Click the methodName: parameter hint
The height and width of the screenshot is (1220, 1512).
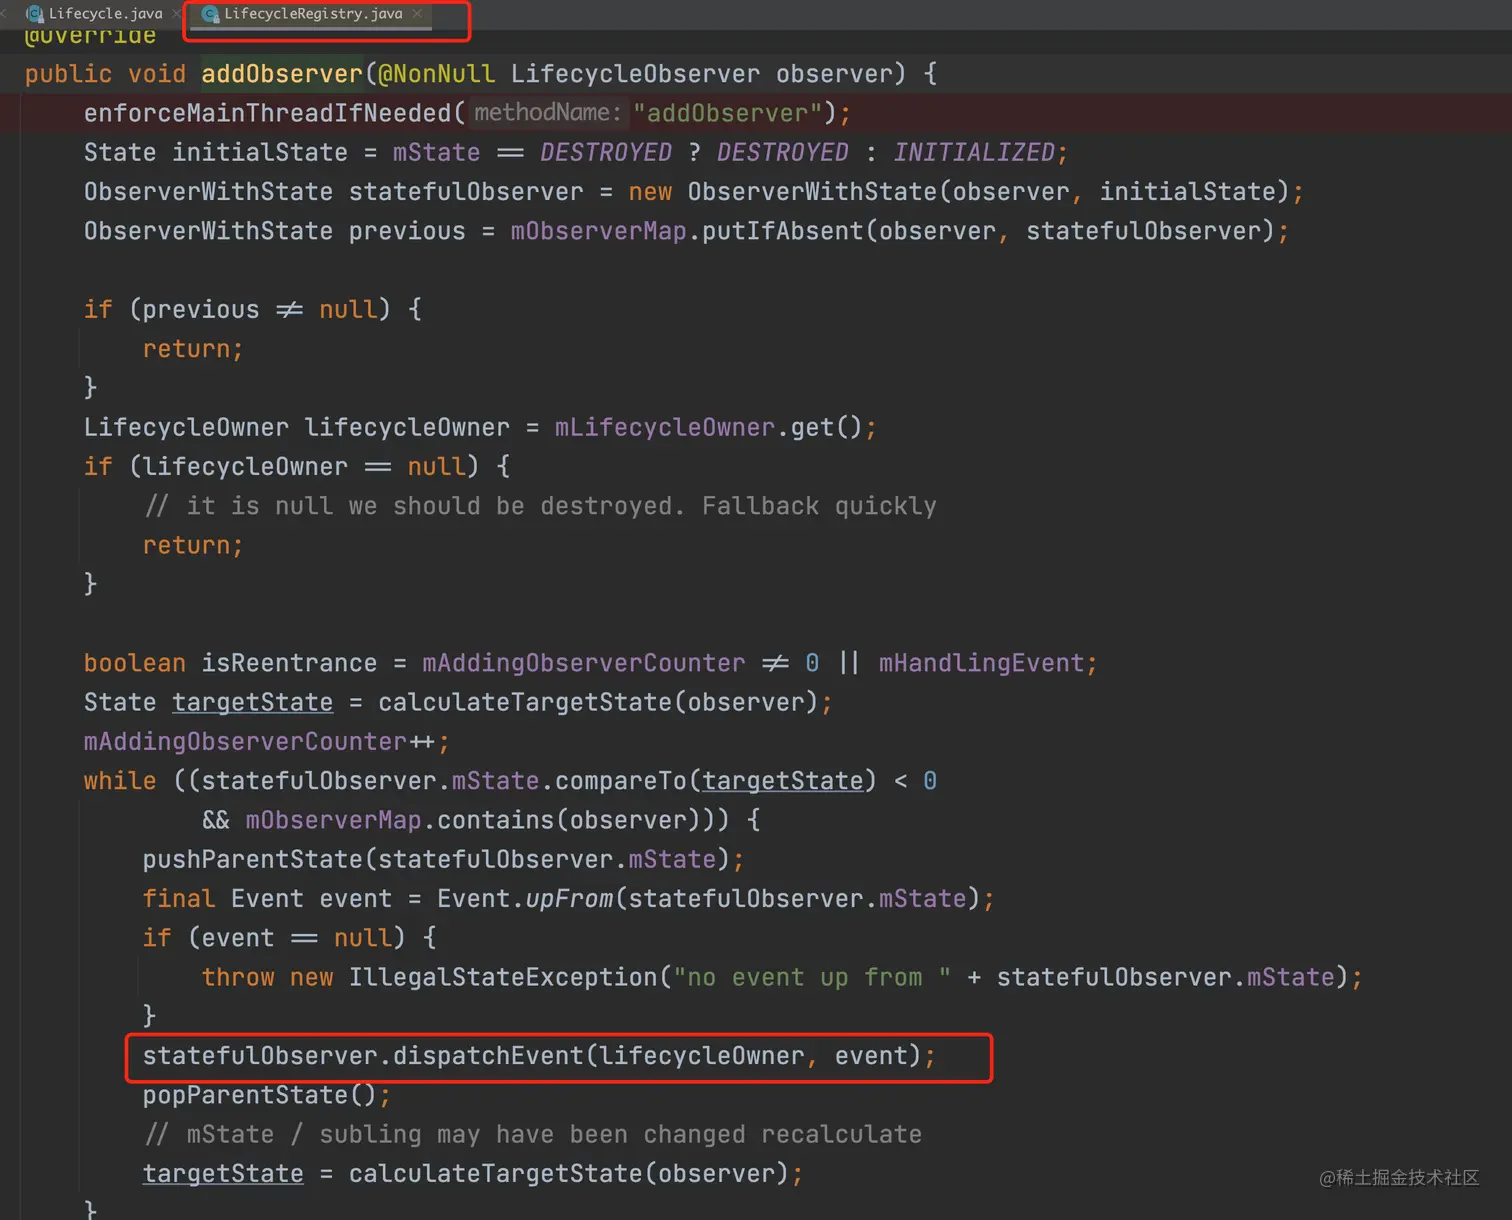[548, 113]
